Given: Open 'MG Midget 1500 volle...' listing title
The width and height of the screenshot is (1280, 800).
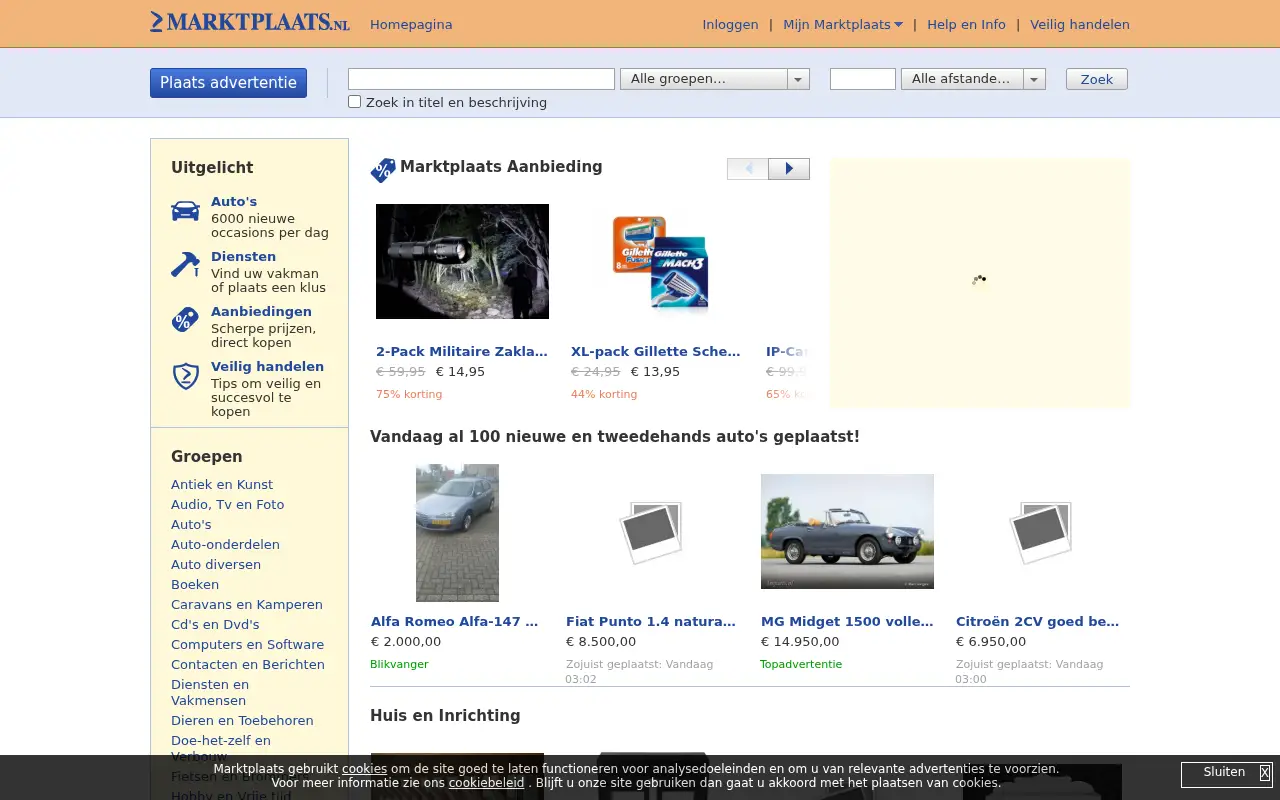Looking at the screenshot, I should [847, 622].
